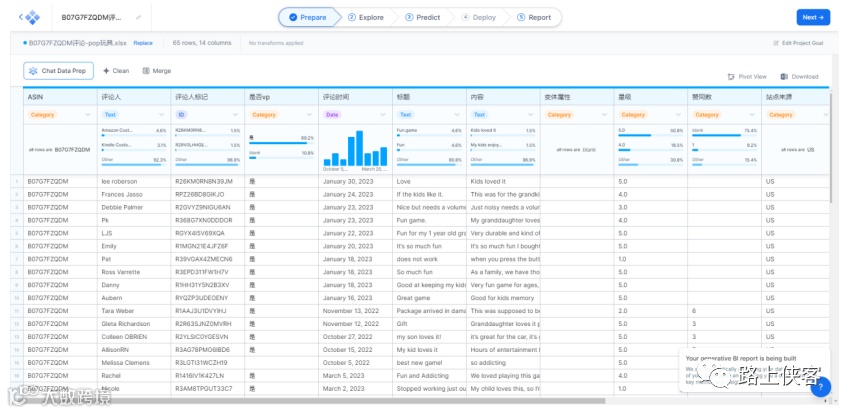Switch to Pivot View
Viewport: 849px width, 413px height.
[747, 77]
